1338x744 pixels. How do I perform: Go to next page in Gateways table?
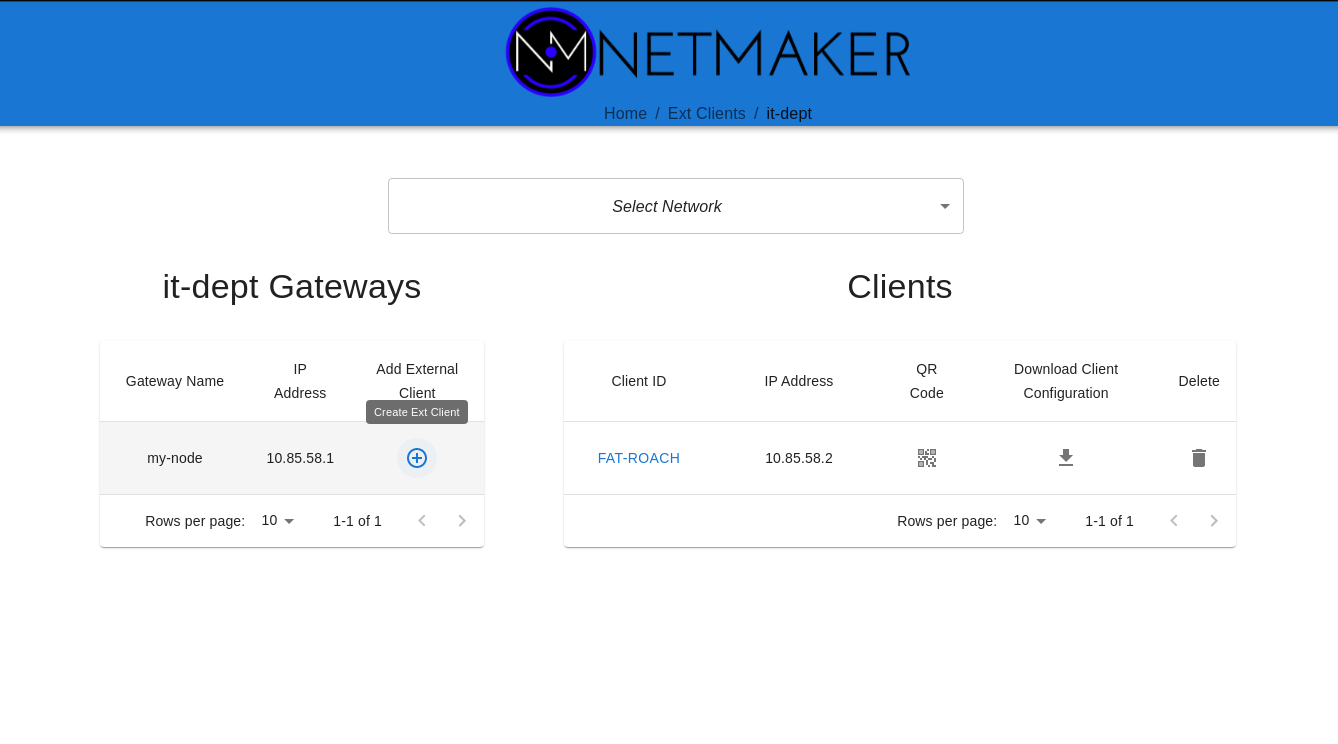point(462,521)
